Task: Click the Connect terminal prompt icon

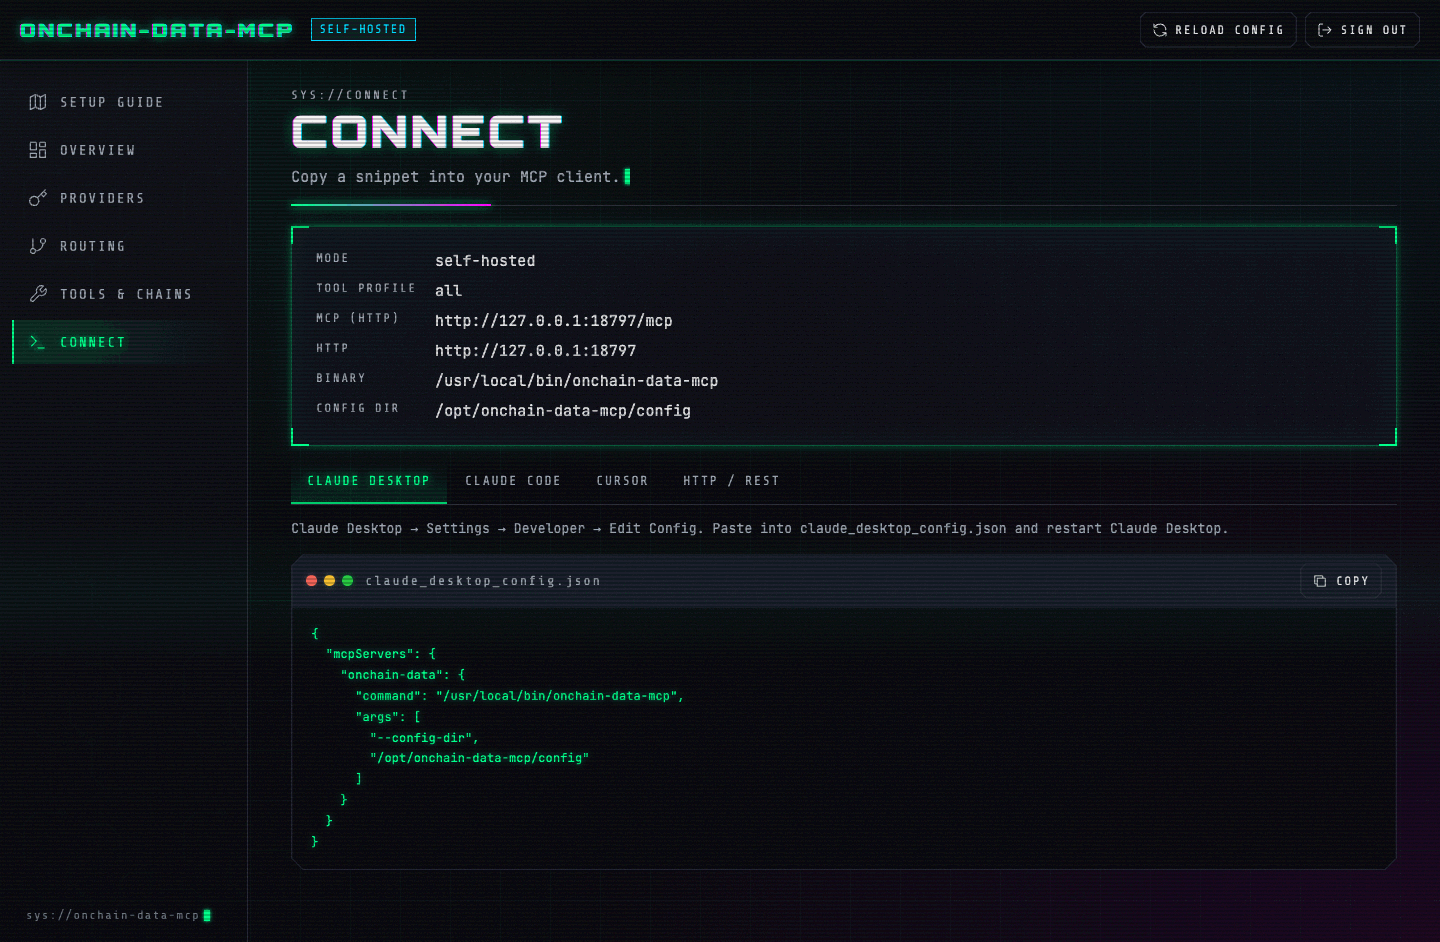Action: tap(38, 342)
